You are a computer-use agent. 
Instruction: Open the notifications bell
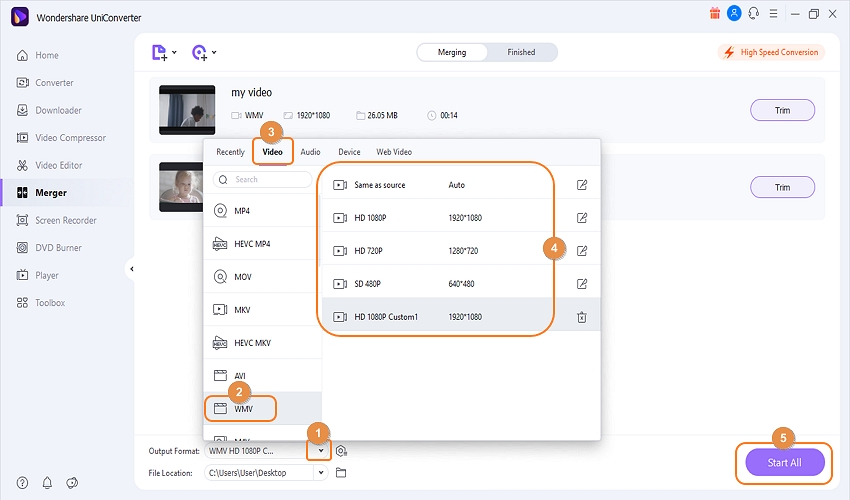(47, 483)
